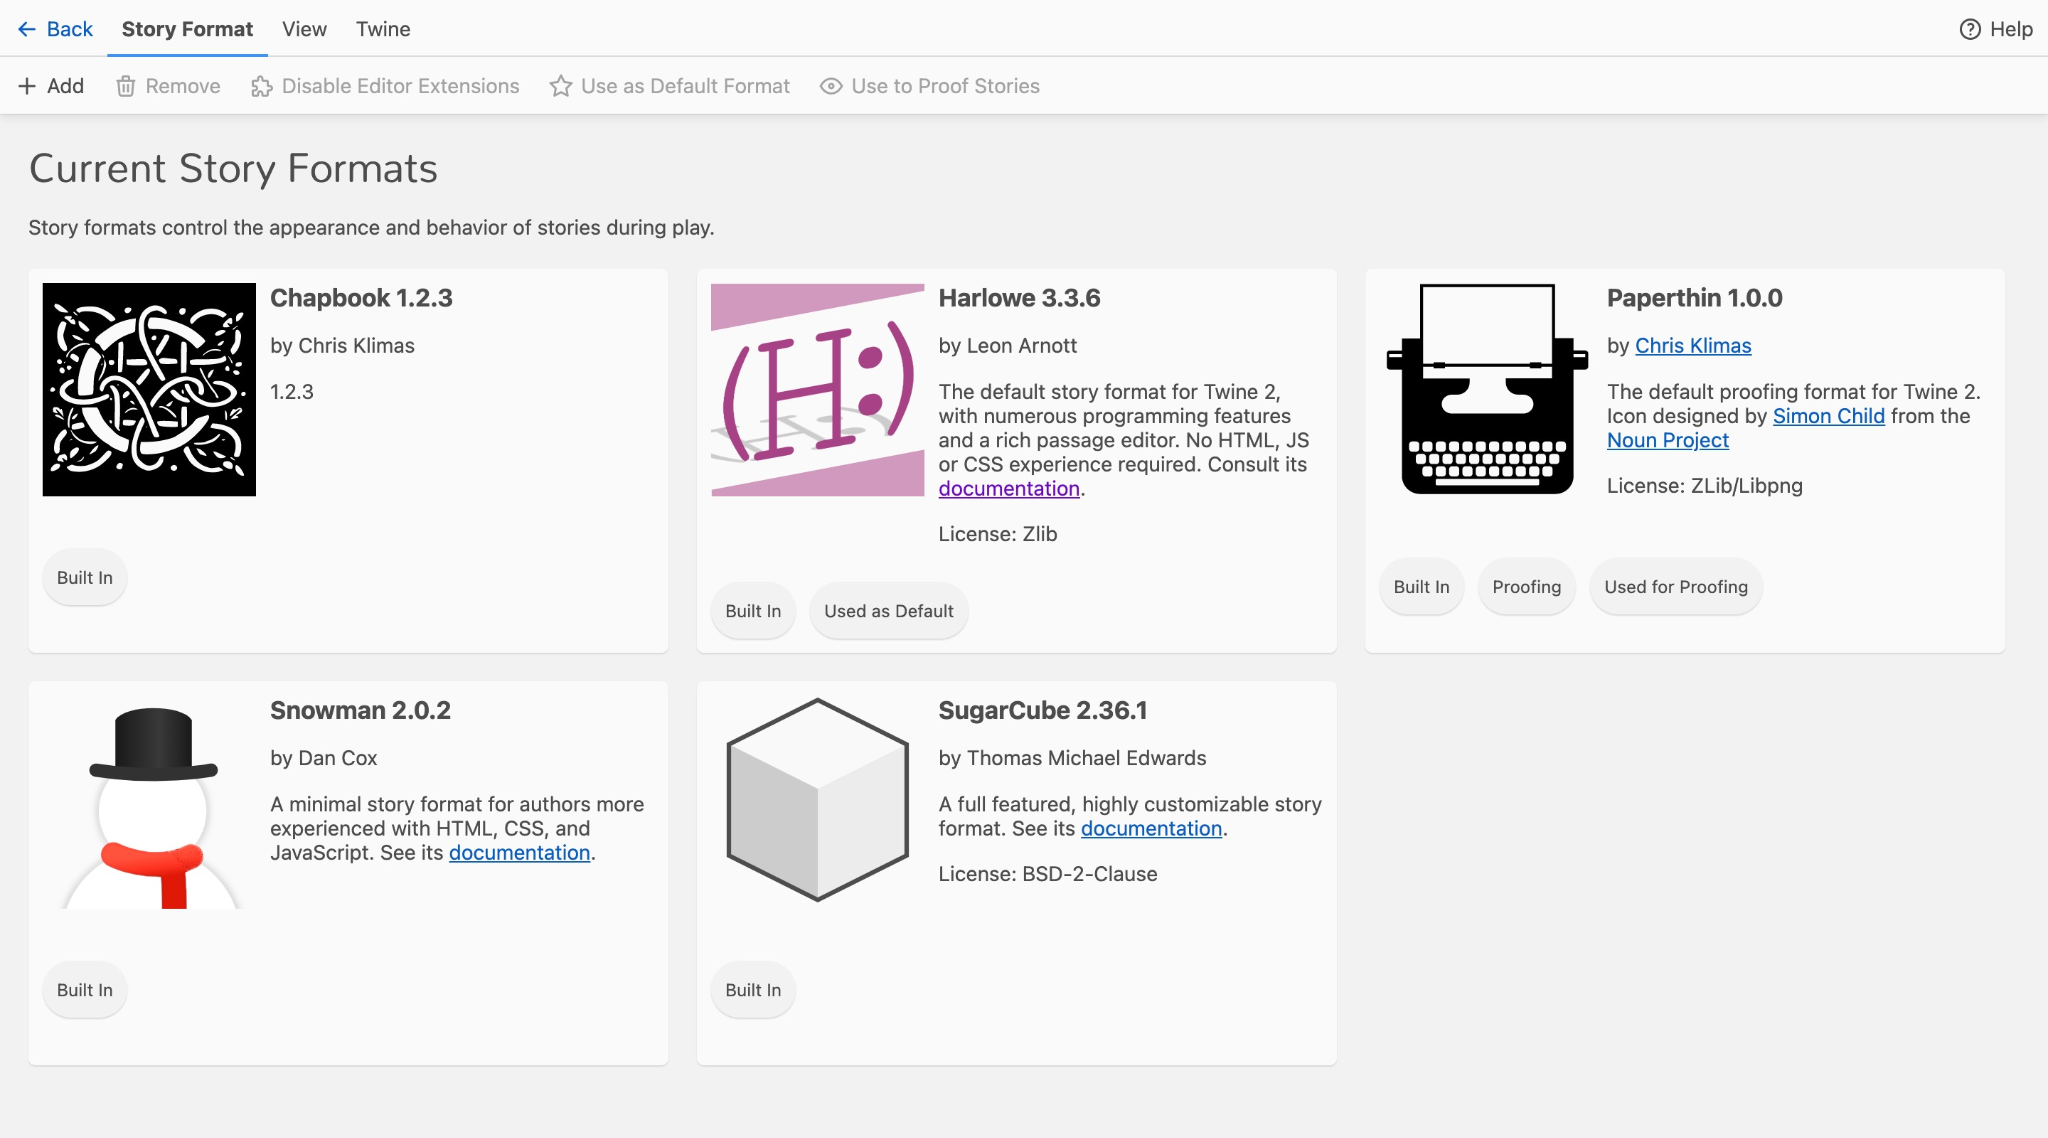Click Disable Editor Extensions
2048x1138 pixels.
[x=385, y=86]
